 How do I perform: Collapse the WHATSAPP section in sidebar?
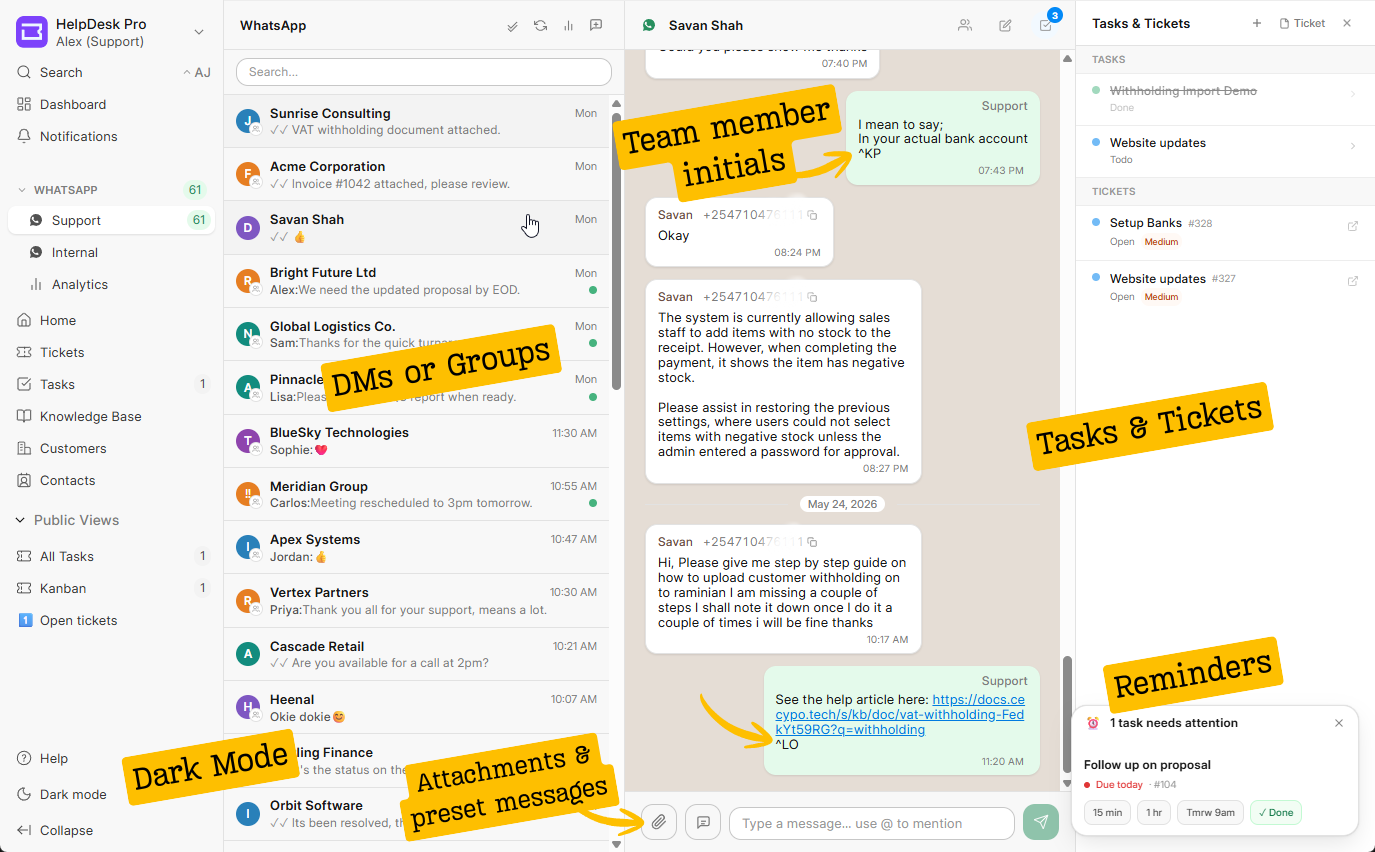tap(22, 190)
